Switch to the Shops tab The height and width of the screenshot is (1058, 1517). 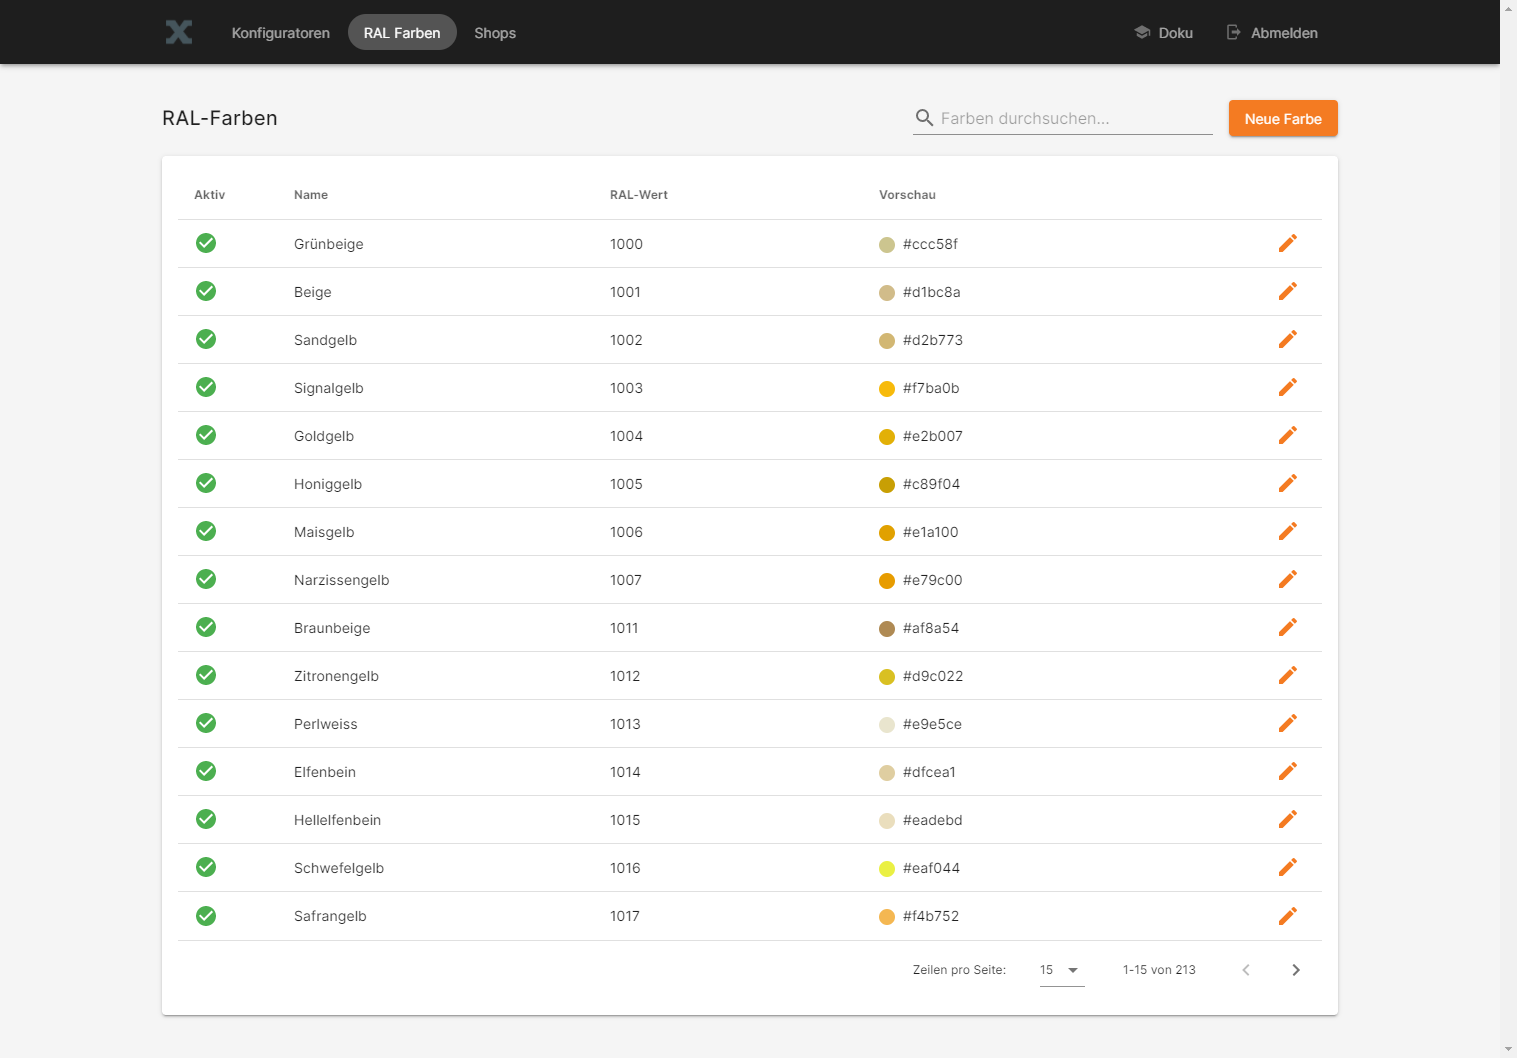495,33
